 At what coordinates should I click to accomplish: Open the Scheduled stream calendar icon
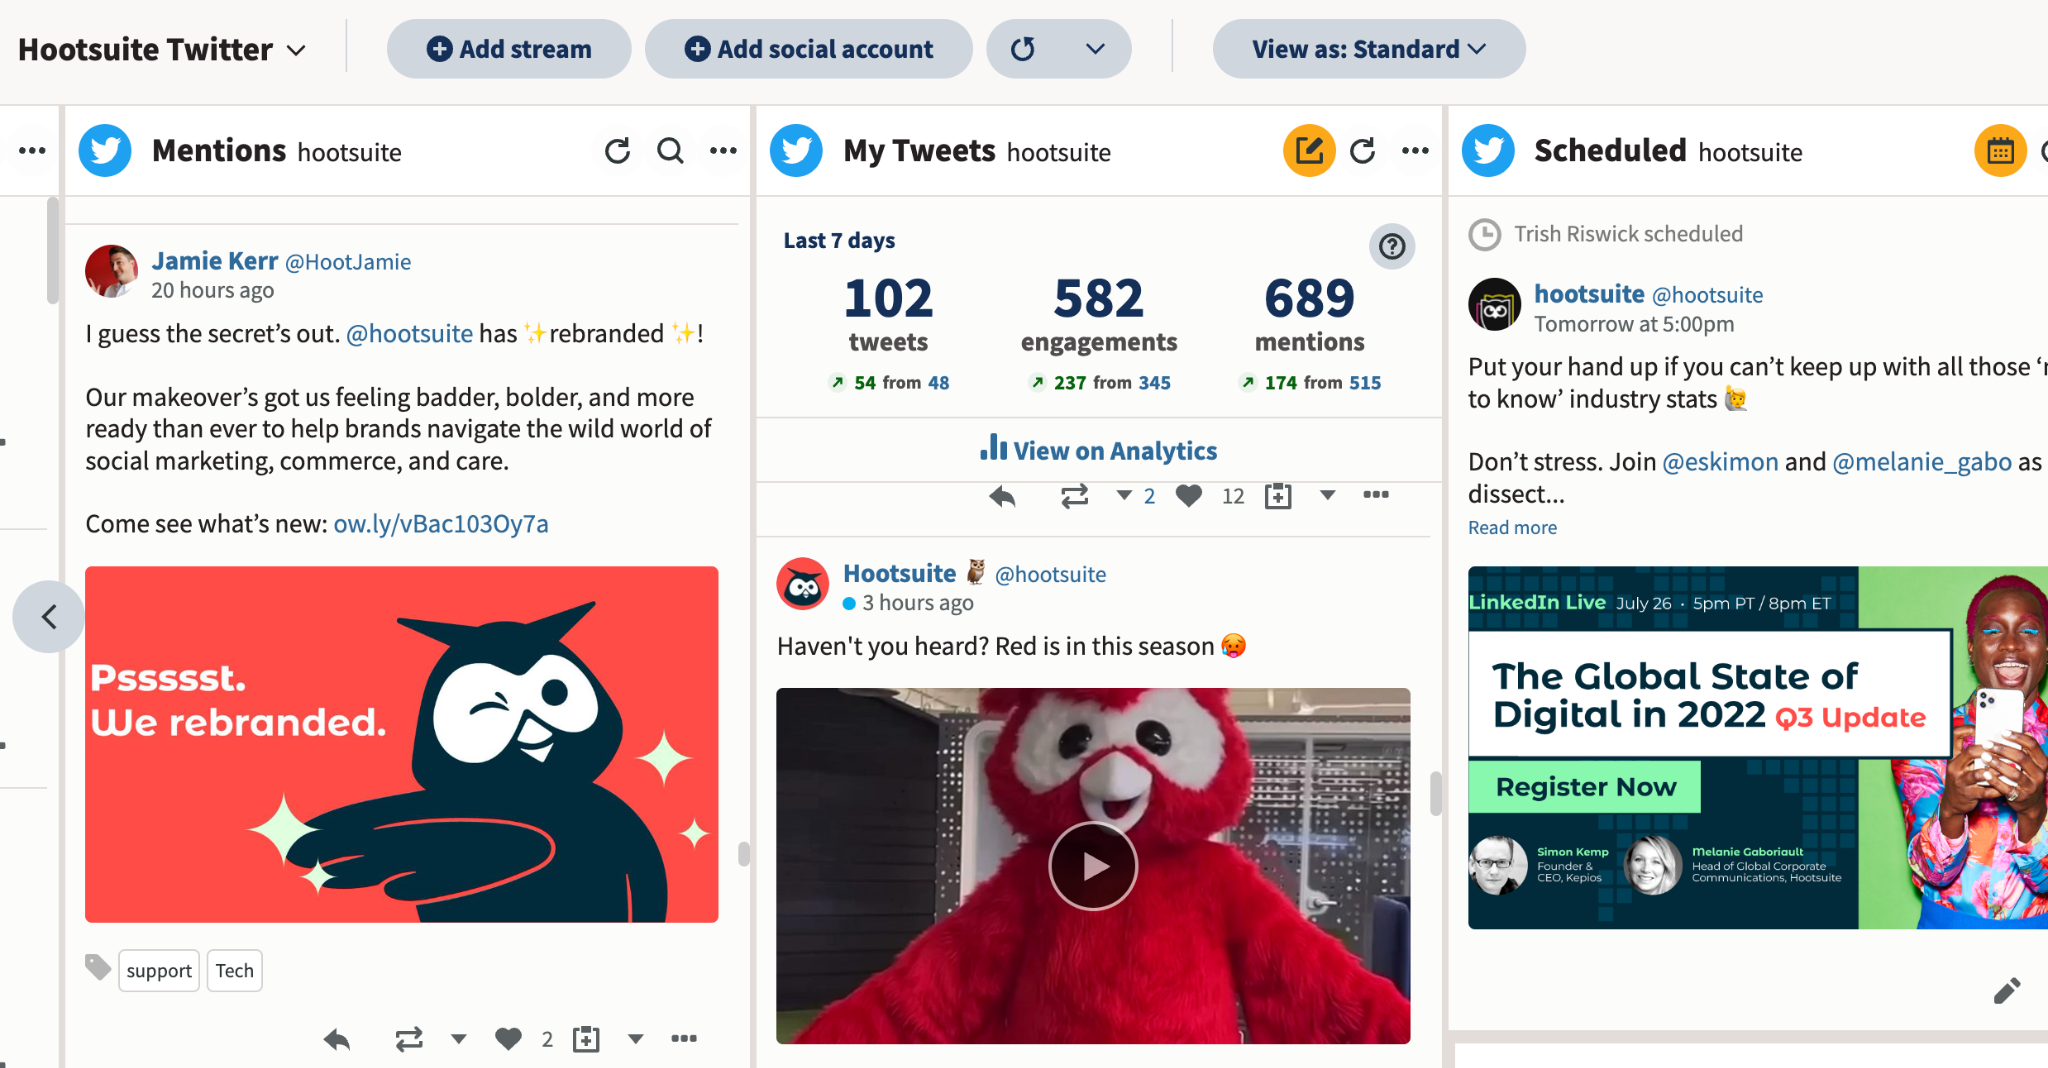tap(2000, 151)
